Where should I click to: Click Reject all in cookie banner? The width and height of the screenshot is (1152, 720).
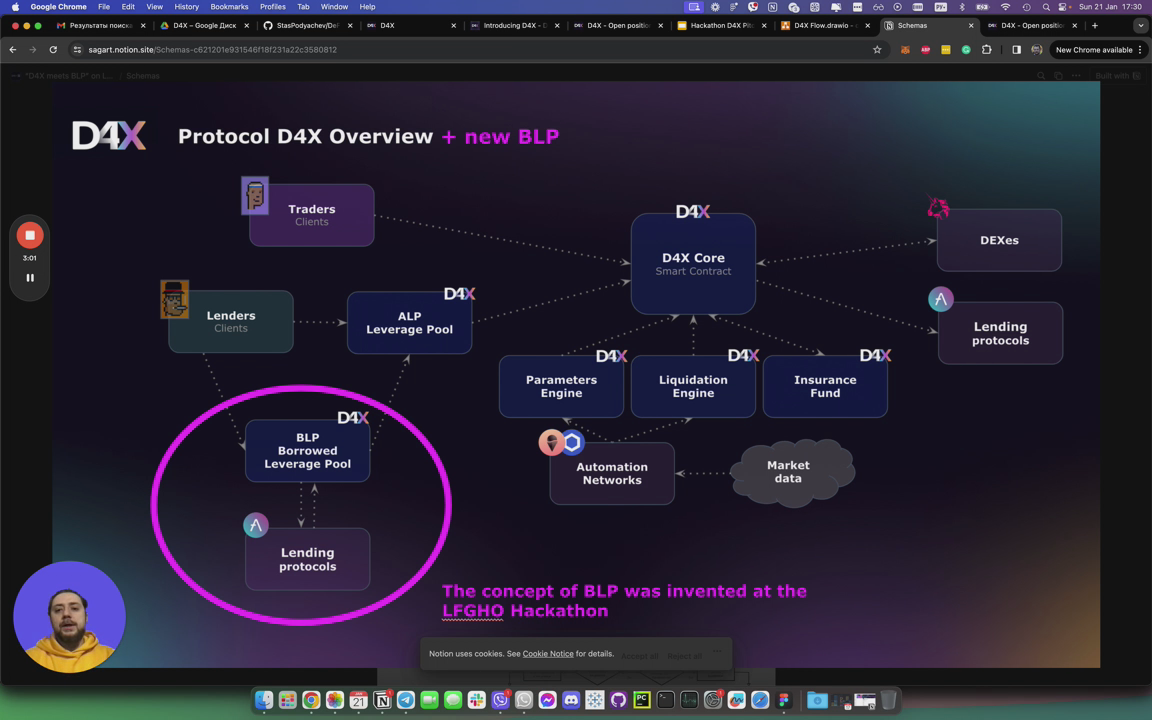685,656
